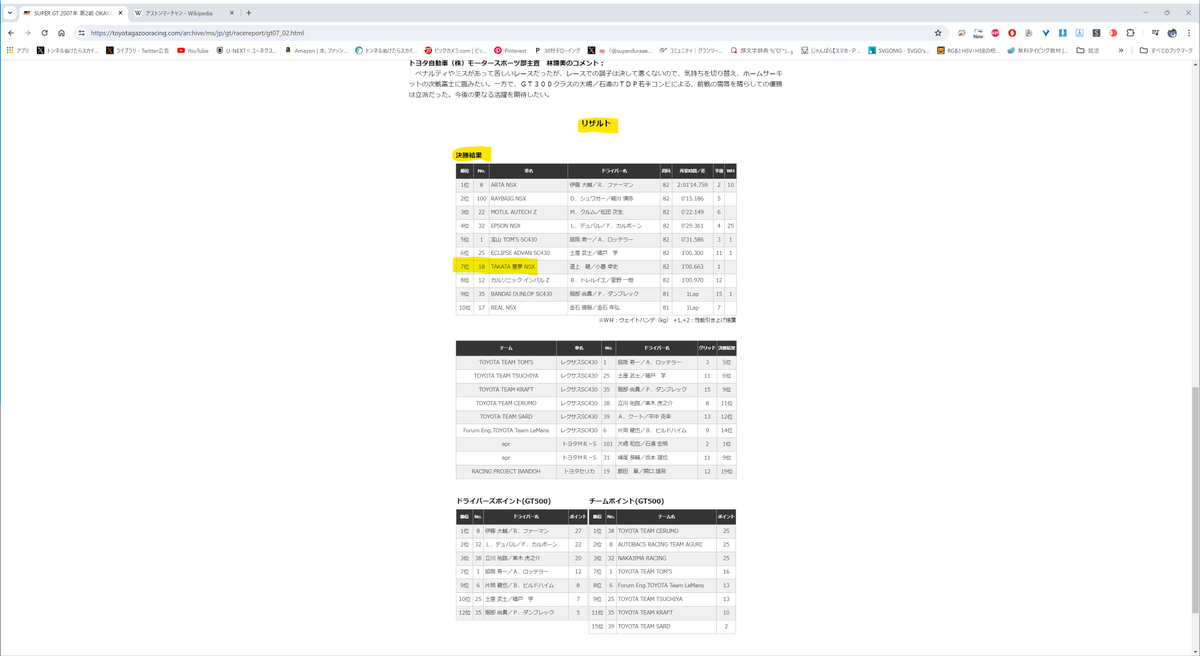Image resolution: width=1200 pixels, height=656 pixels.
Task: Open the Pinterest bookmark
Action: coord(510,50)
